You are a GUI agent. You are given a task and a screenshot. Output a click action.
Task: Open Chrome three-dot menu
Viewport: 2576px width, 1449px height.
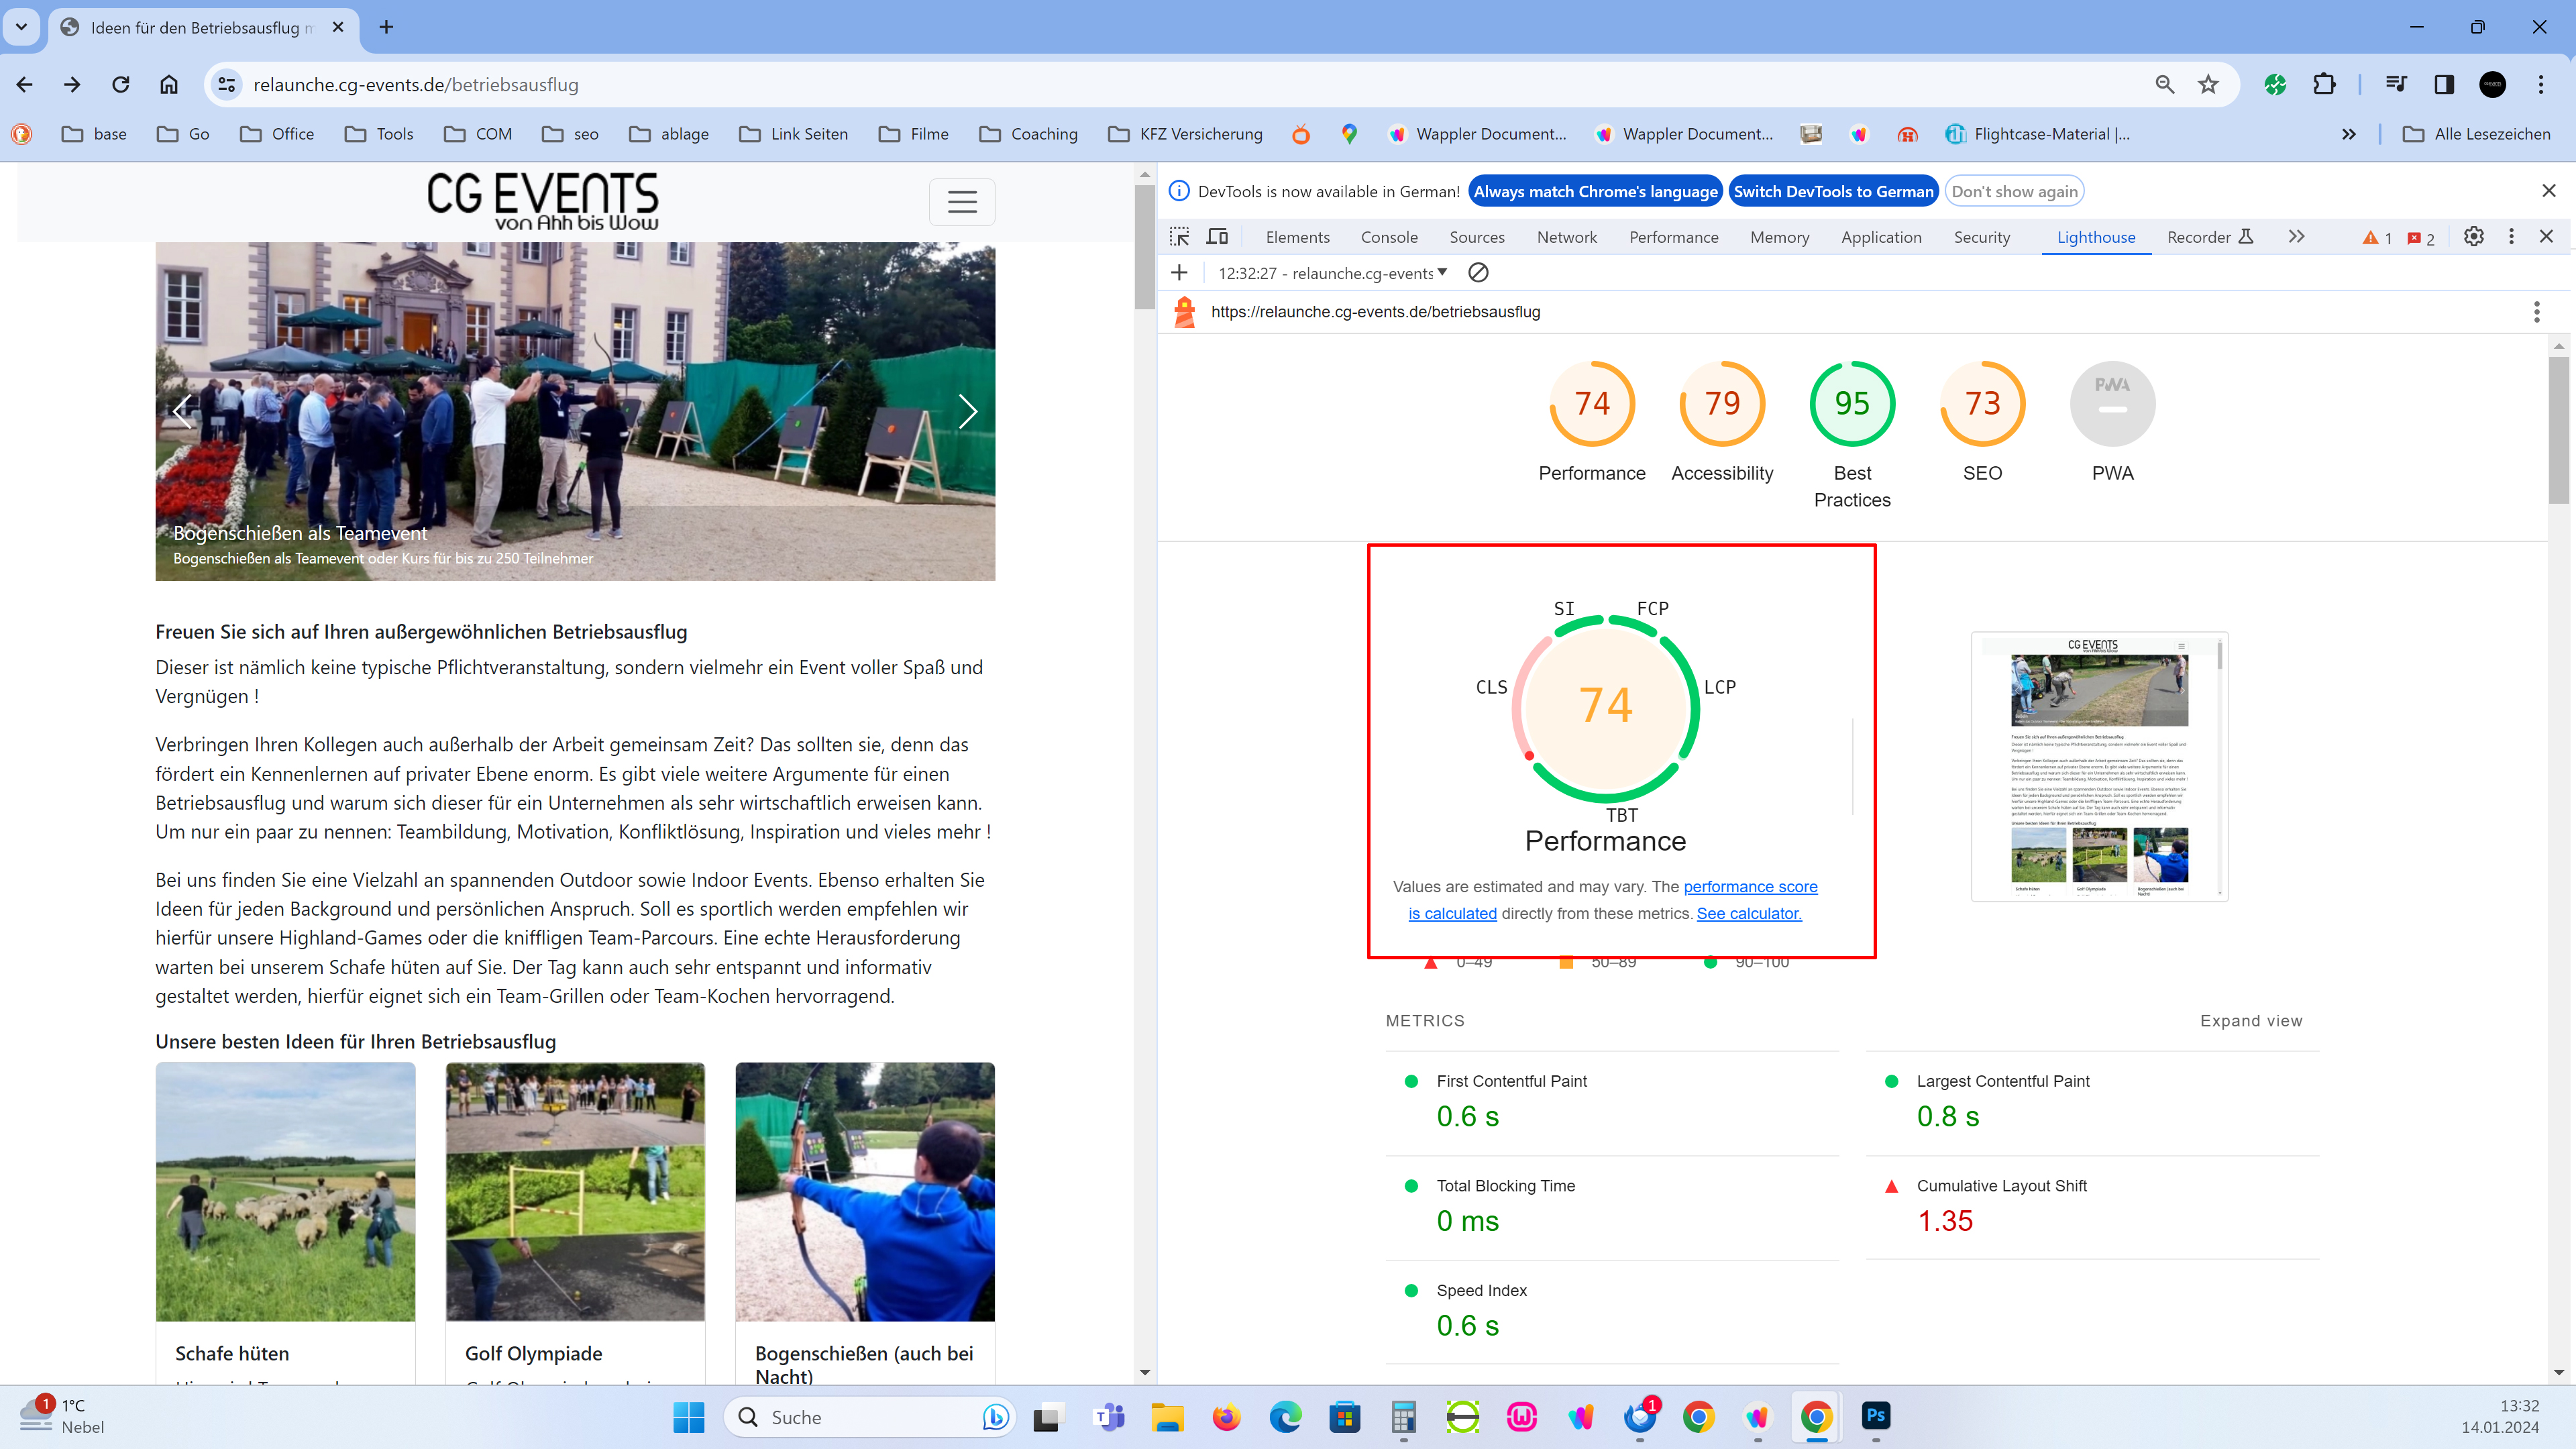(x=2541, y=85)
